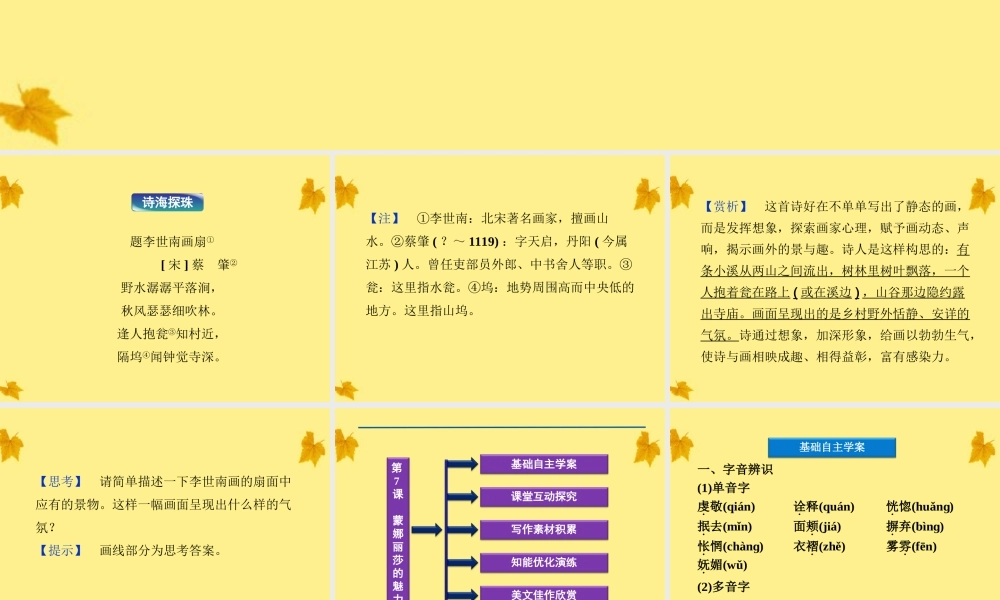The image size is (1000, 600).
Task: Select the entry 恍惚(huǎng)
Action: [920, 508]
